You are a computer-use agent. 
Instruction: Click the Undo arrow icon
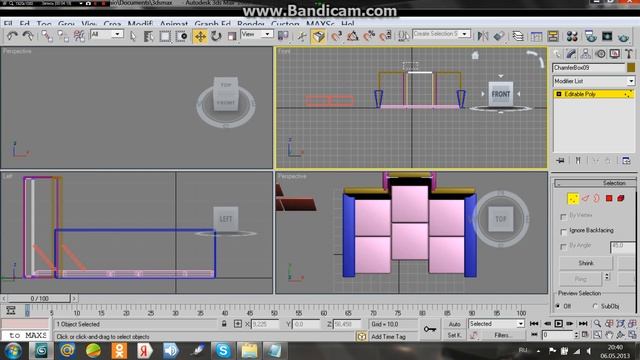coord(12,36)
